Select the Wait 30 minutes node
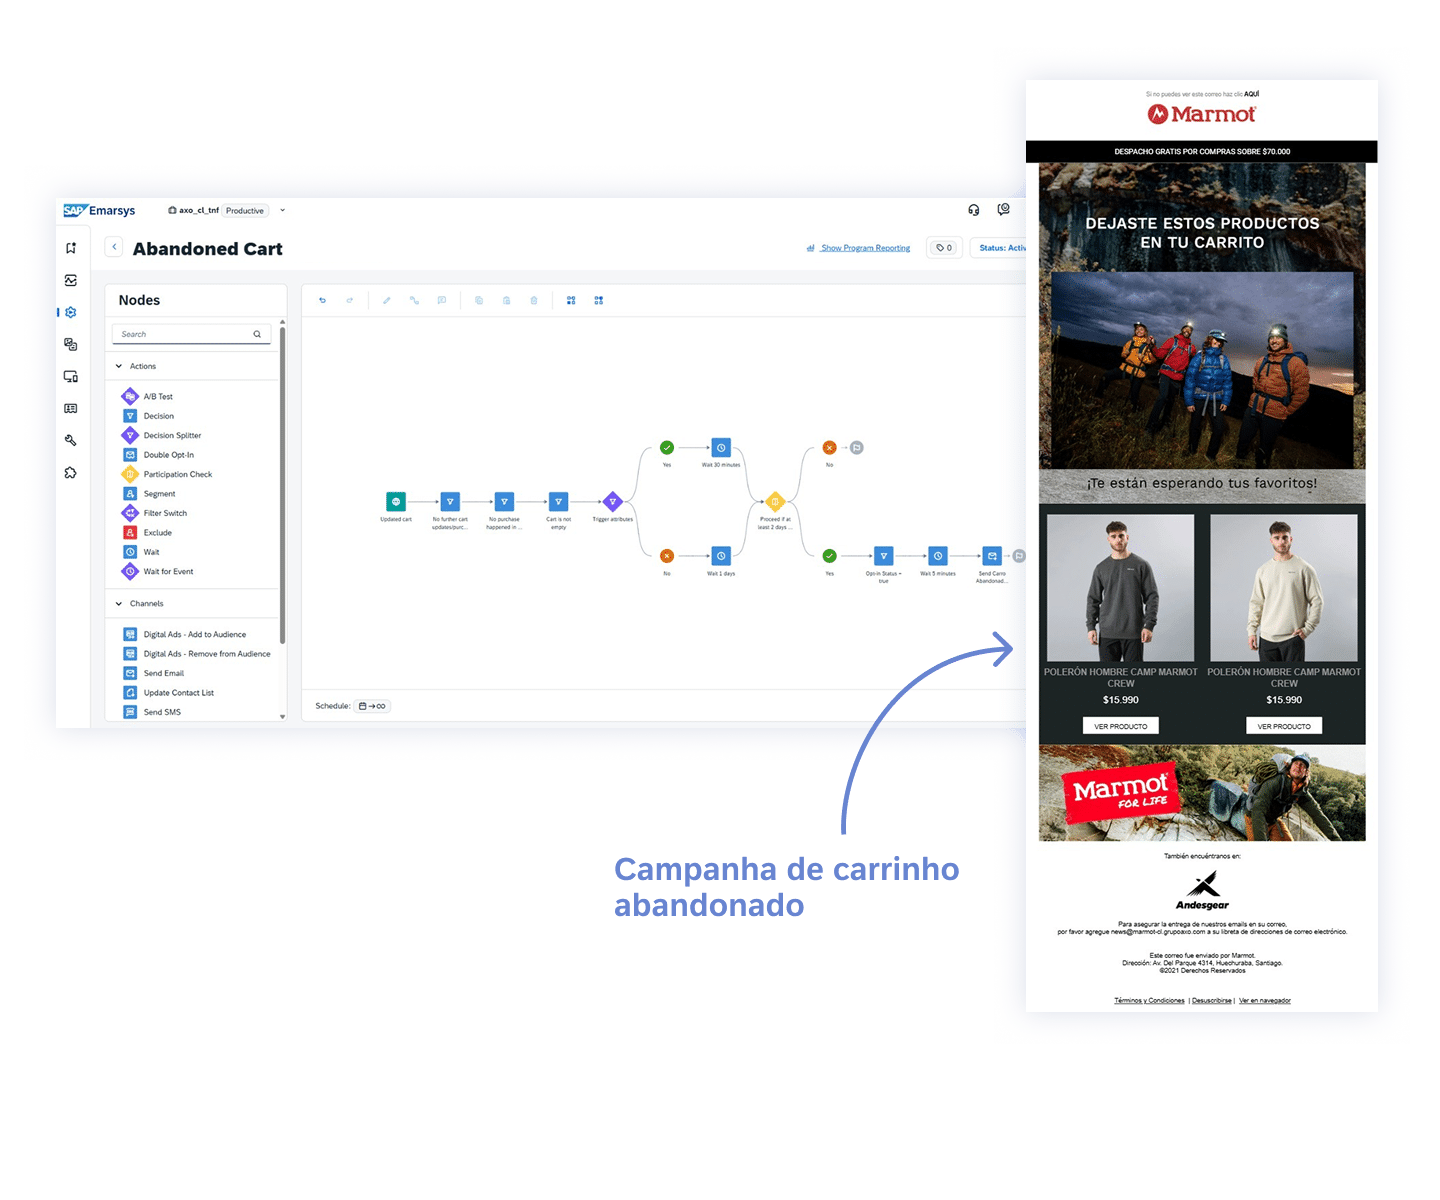The image size is (1440, 1200). click(721, 448)
